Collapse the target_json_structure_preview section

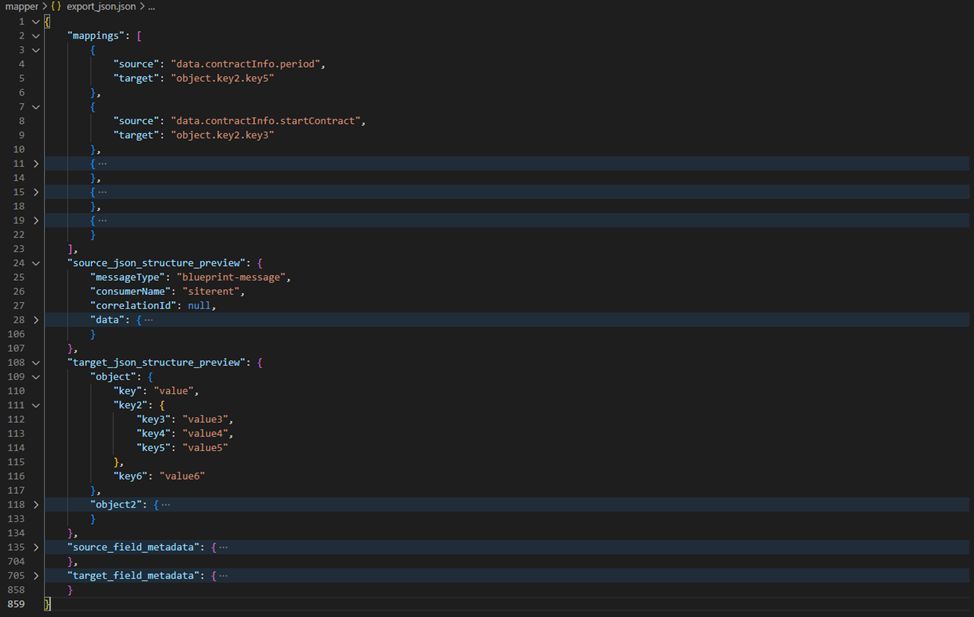[37, 362]
